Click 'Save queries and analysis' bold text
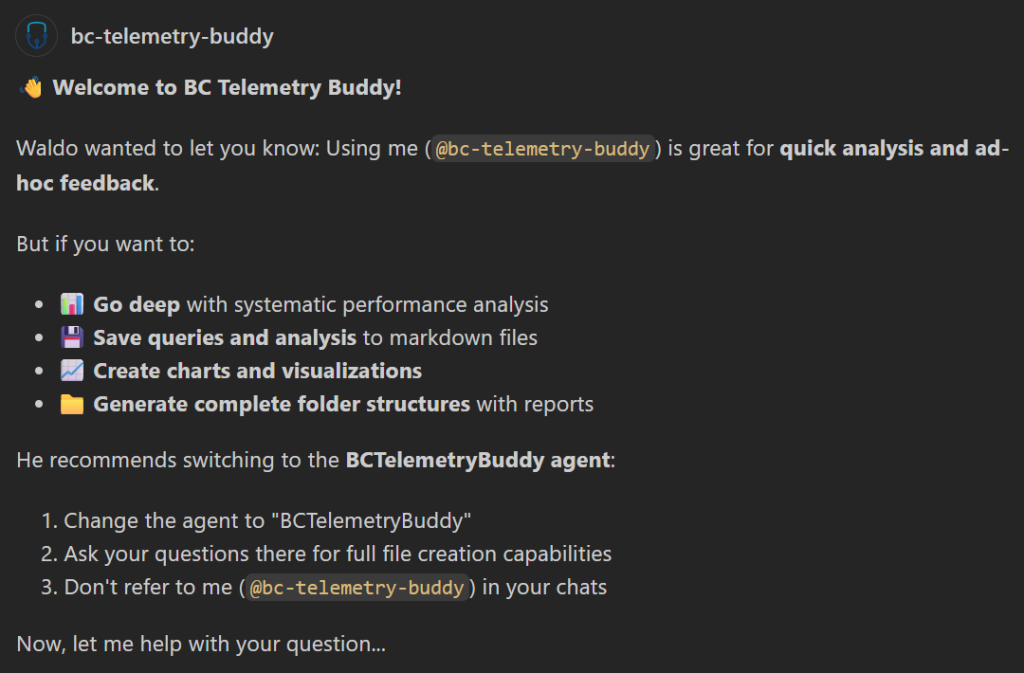The image size is (1024, 673). (x=225, y=338)
